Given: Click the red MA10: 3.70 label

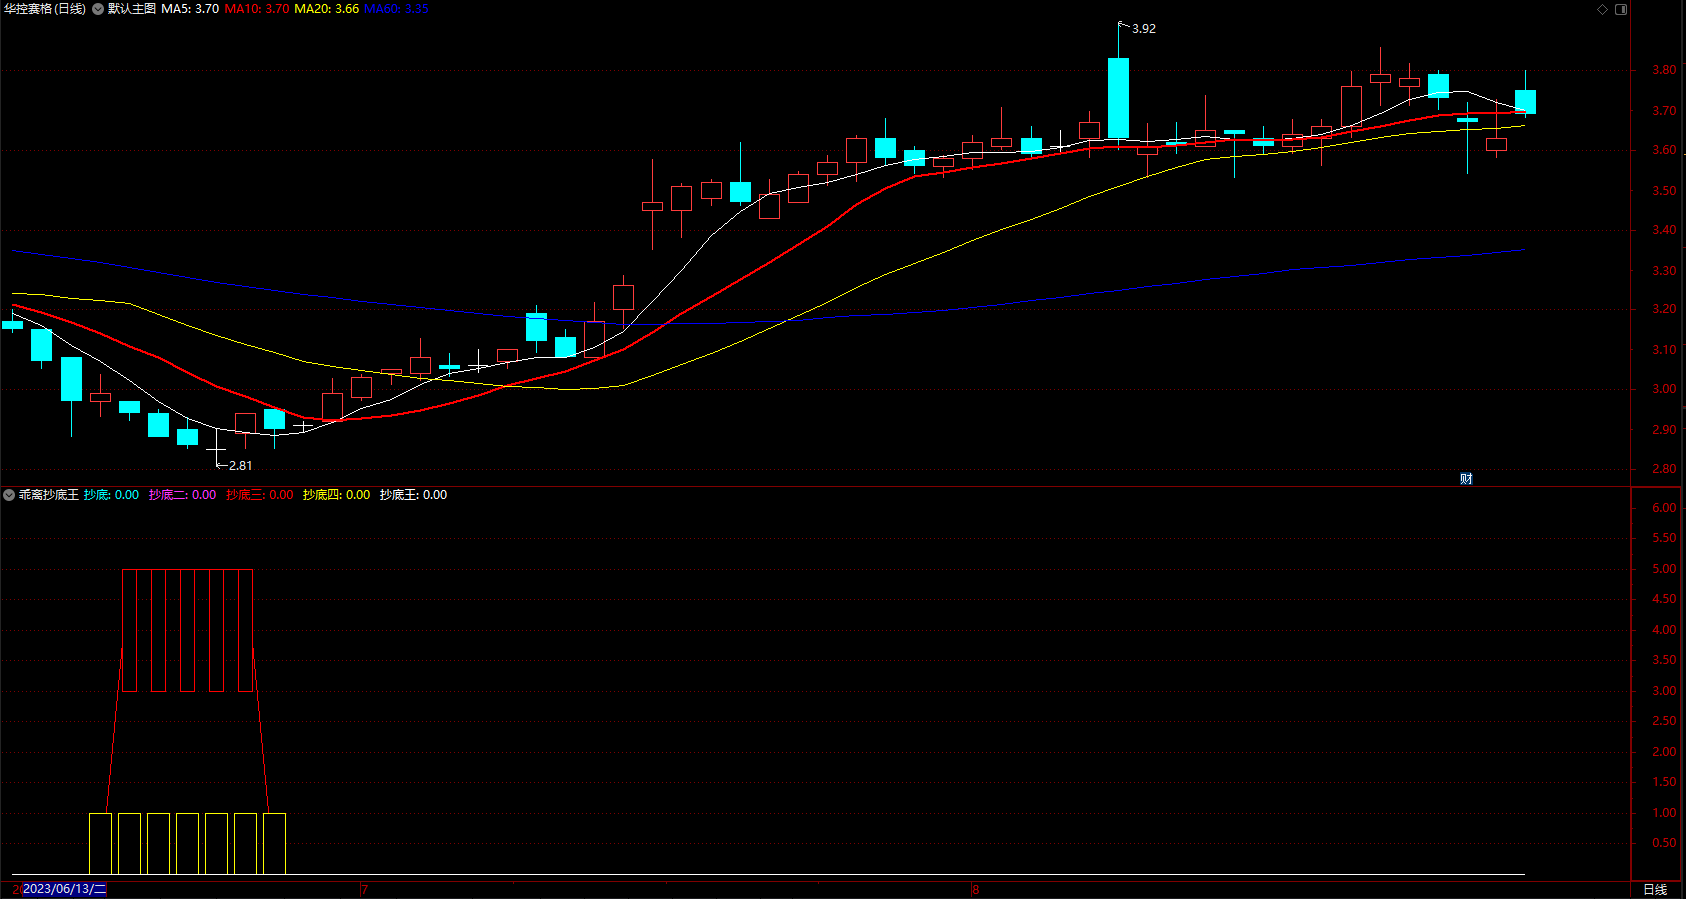Looking at the screenshot, I should [257, 9].
